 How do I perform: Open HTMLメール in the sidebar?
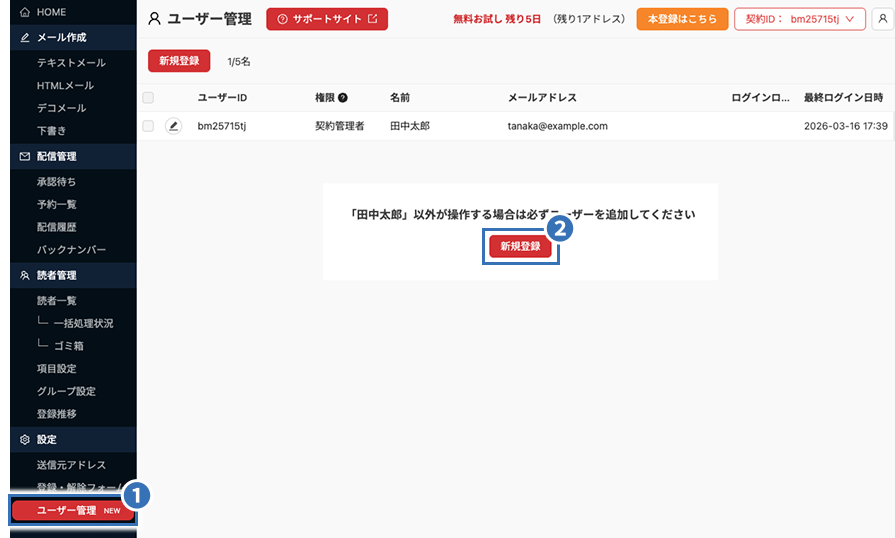[65, 86]
